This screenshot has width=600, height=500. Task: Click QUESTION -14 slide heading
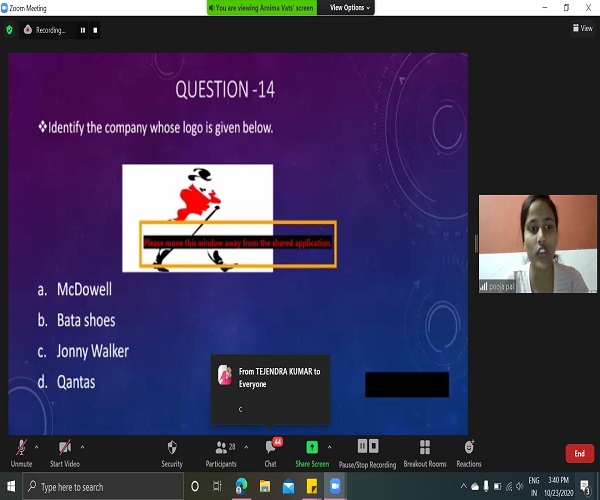(x=225, y=90)
